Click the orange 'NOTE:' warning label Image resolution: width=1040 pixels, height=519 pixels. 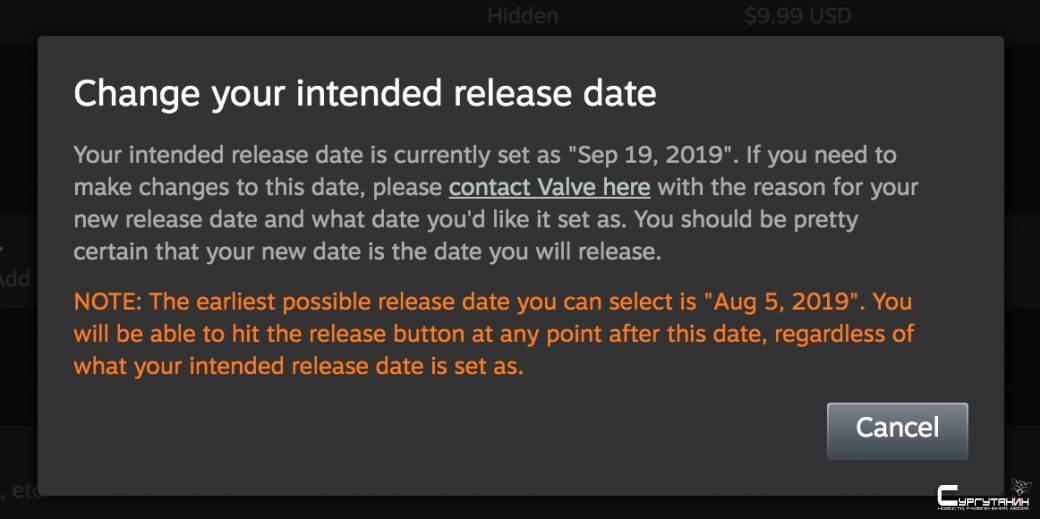coord(108,302)
